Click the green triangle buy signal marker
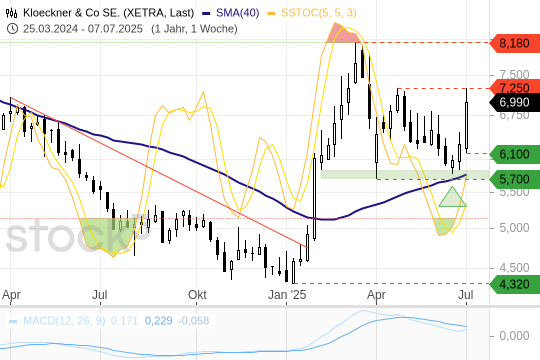Viewport: 540px width, 360px height. pos(453,197)
